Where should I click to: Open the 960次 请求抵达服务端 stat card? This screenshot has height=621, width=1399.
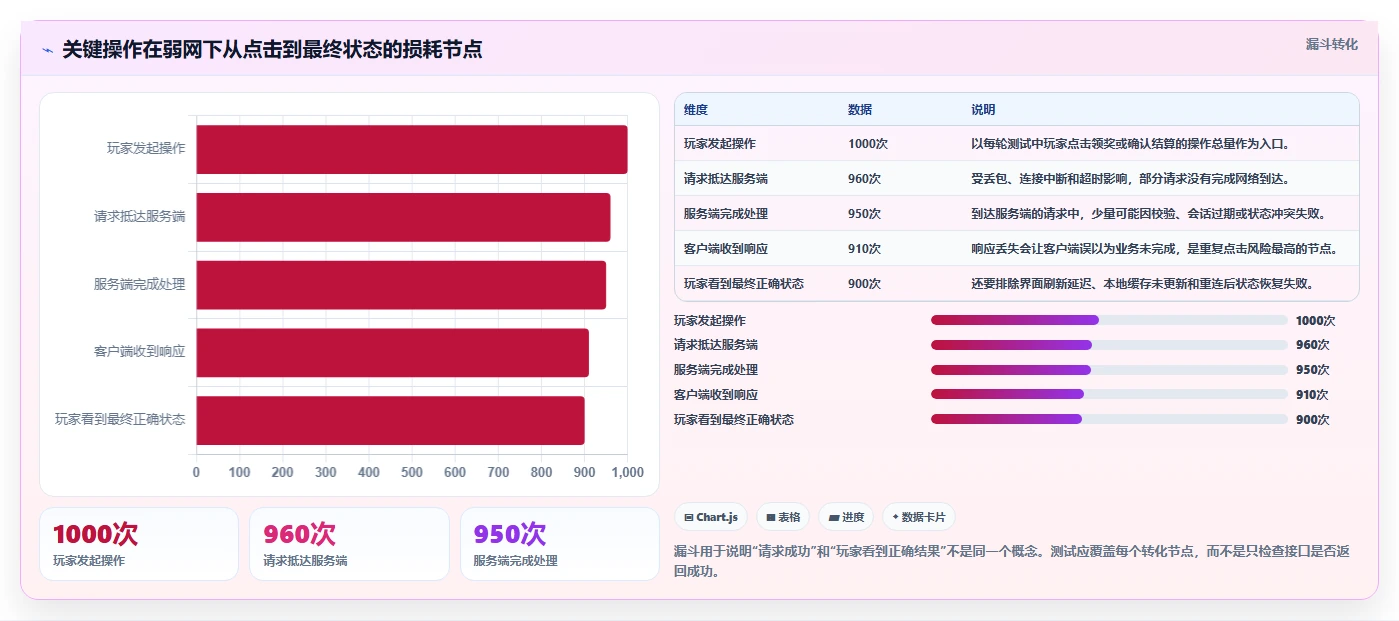point(349,544)
